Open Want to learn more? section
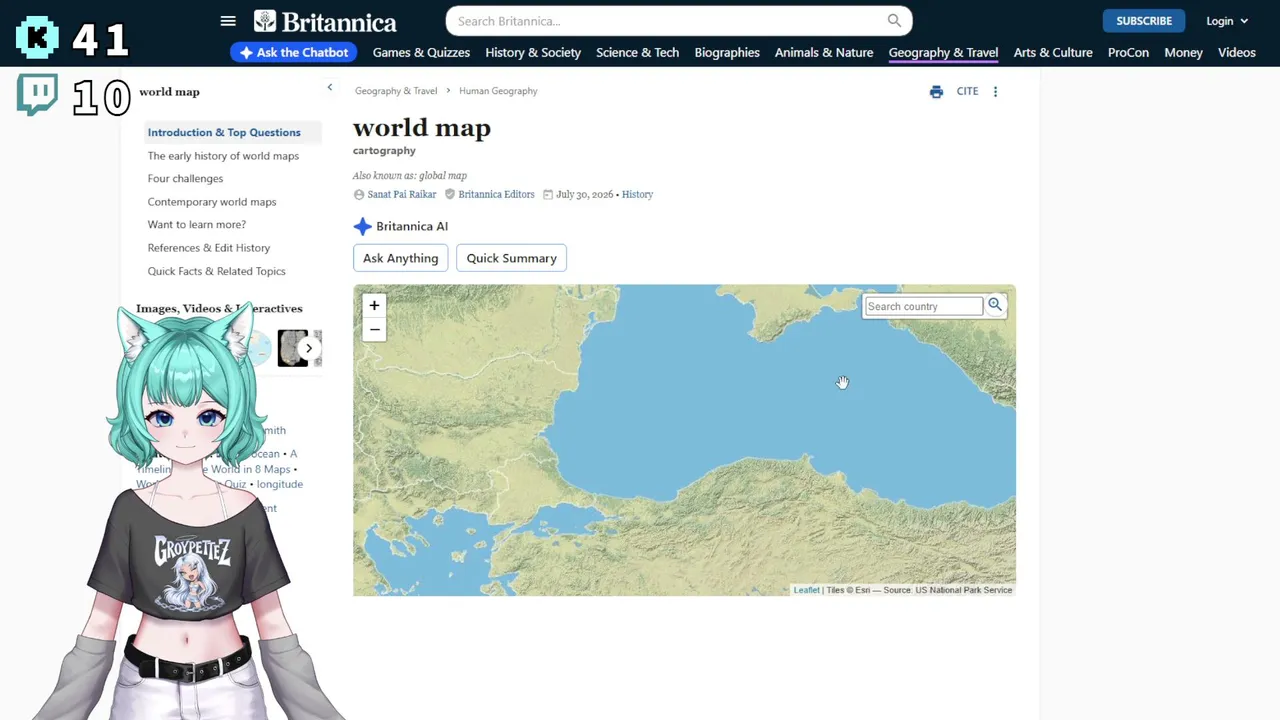This screenshot has width=1280, height=720. [197, 225]
